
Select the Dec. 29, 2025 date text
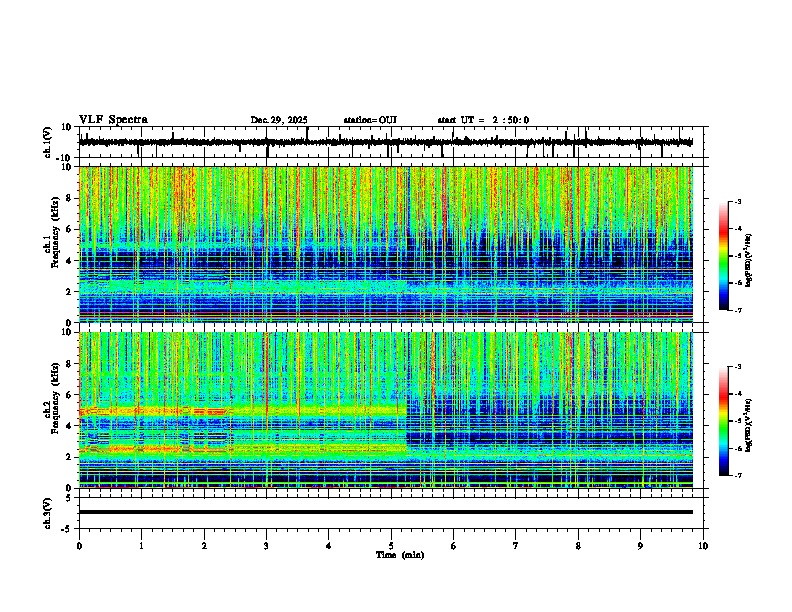coord(279,120)
